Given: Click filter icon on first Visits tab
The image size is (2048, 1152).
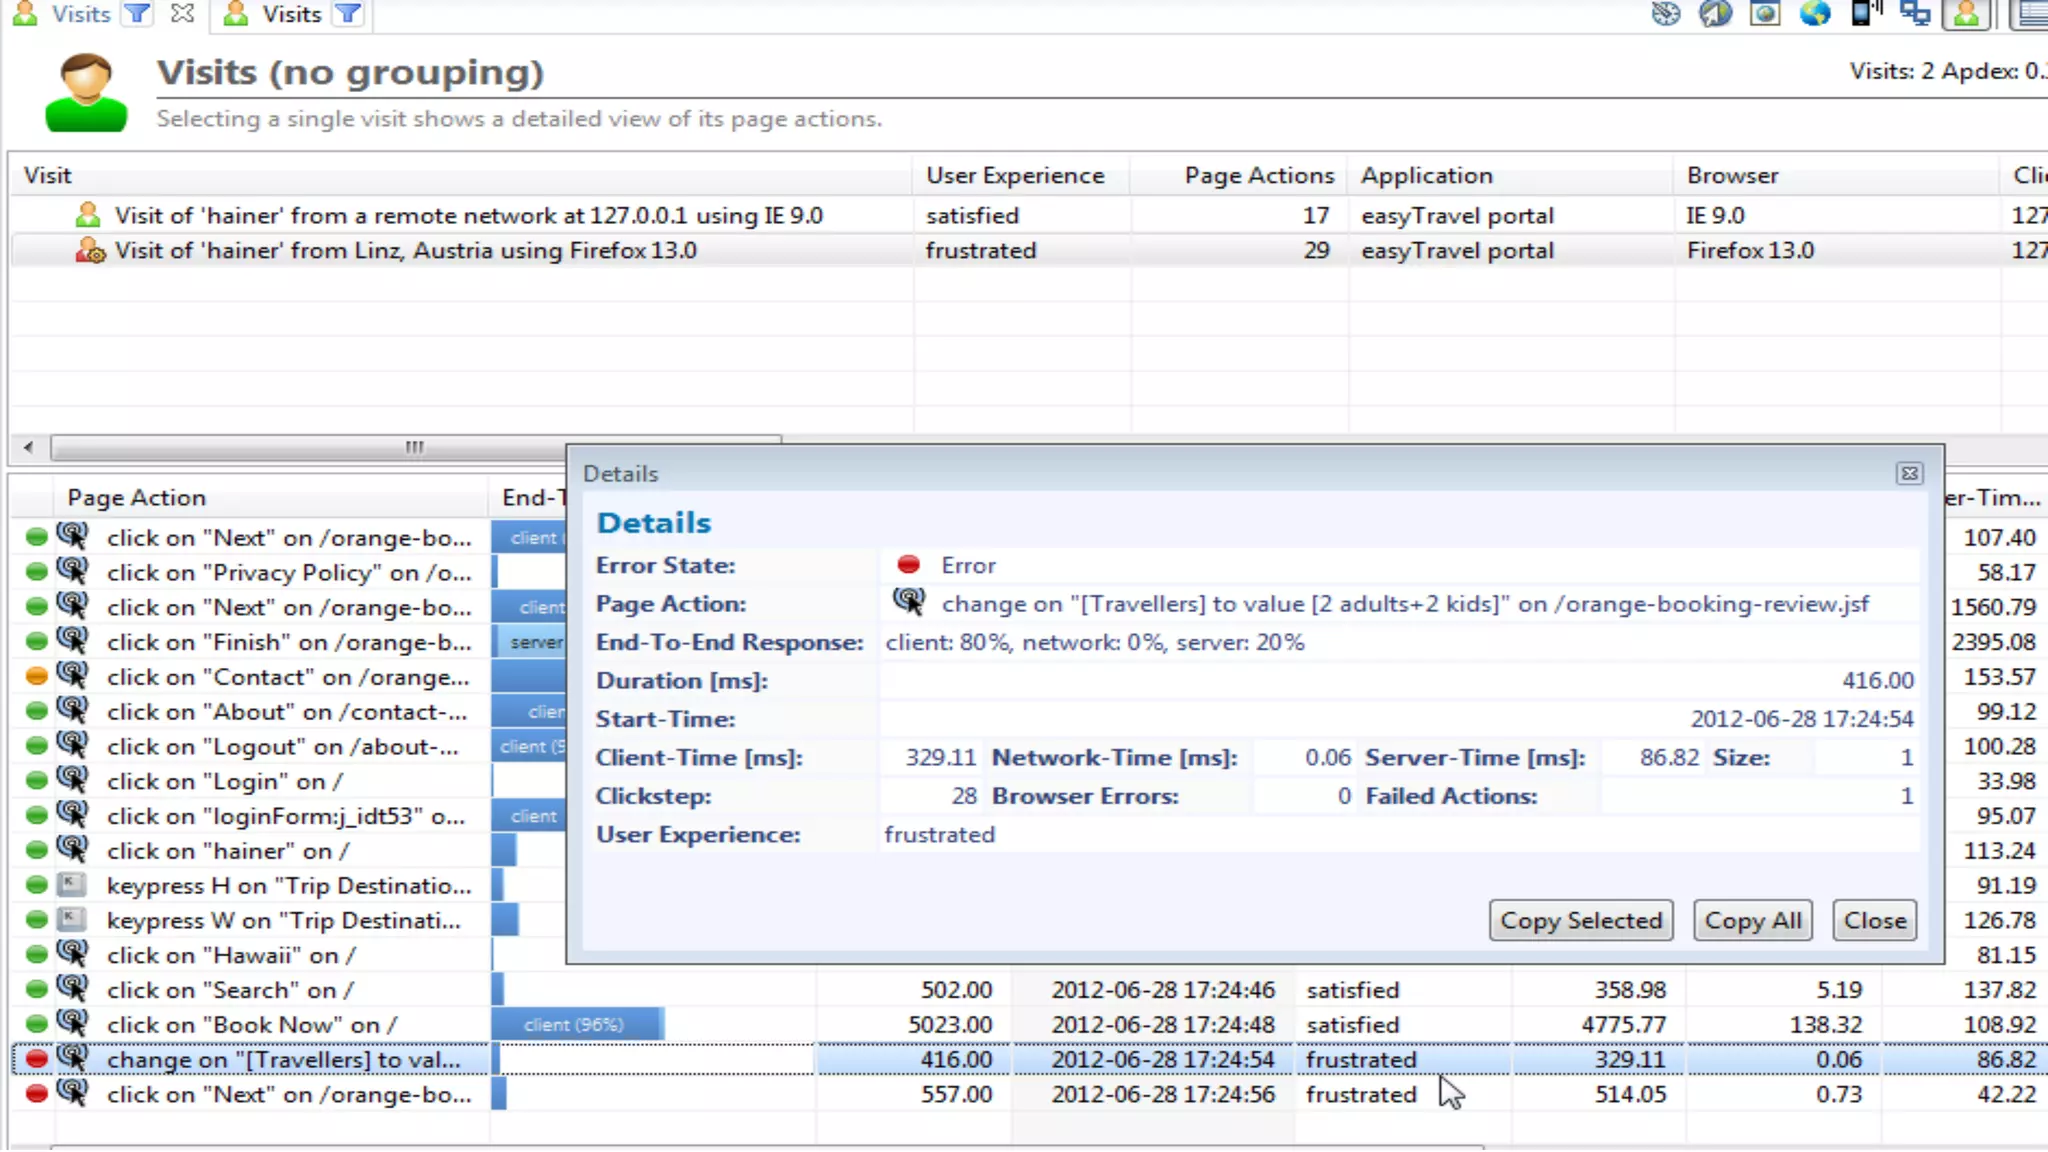Looking at the screenshot, I should pos(137,14).
